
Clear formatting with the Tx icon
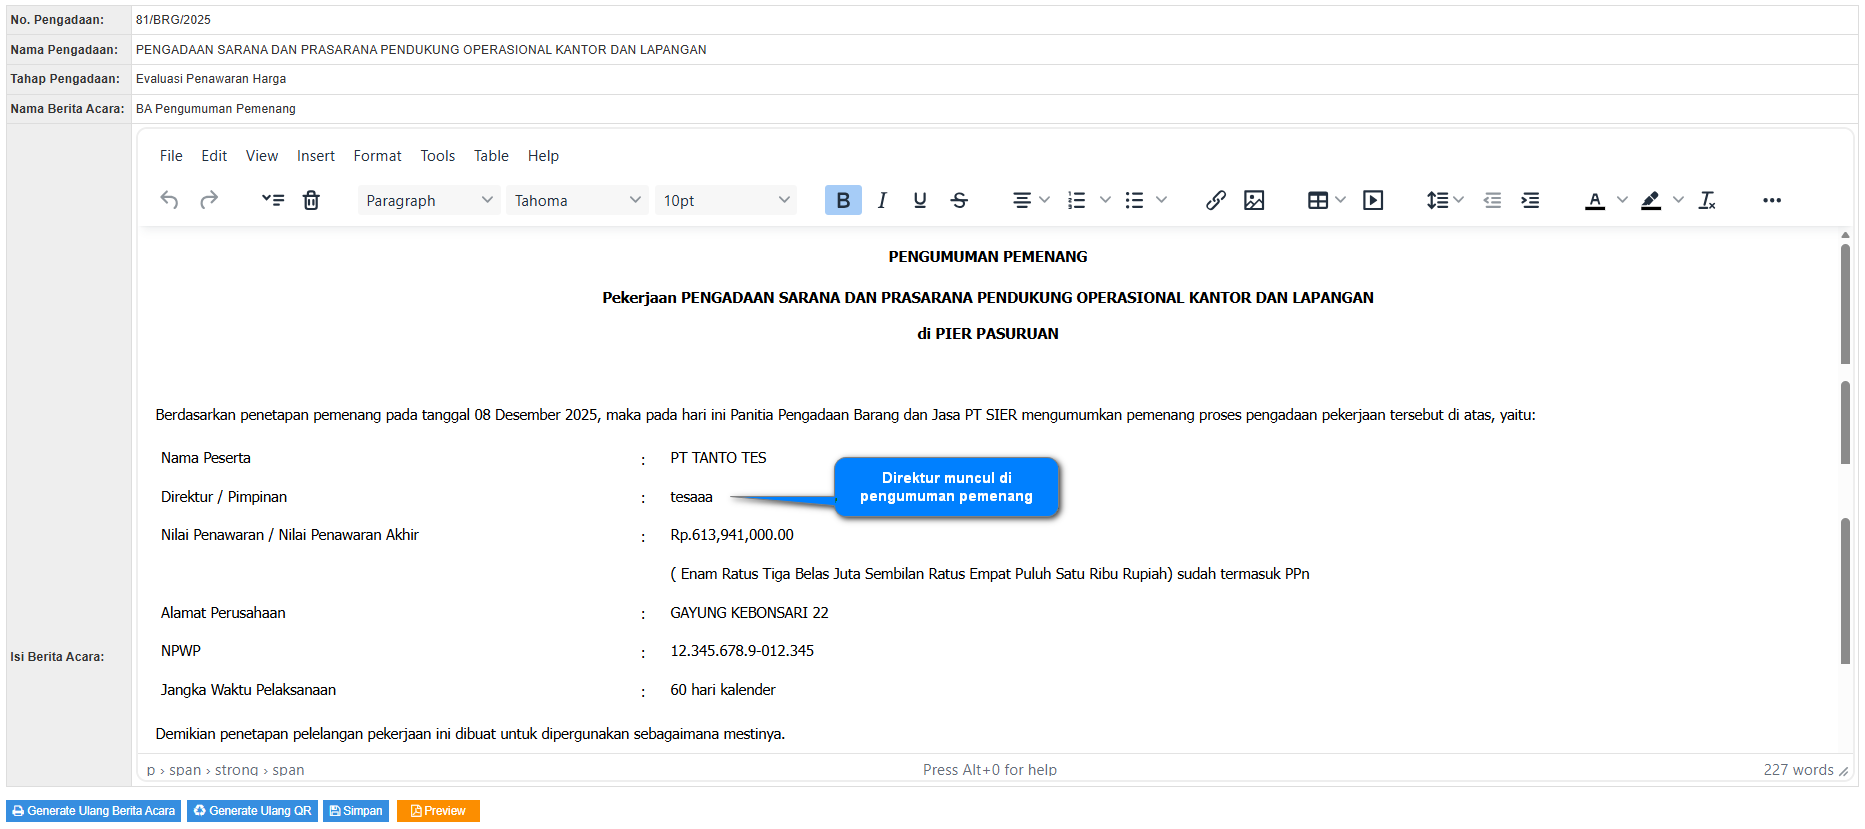click(x=1707, y=200)
